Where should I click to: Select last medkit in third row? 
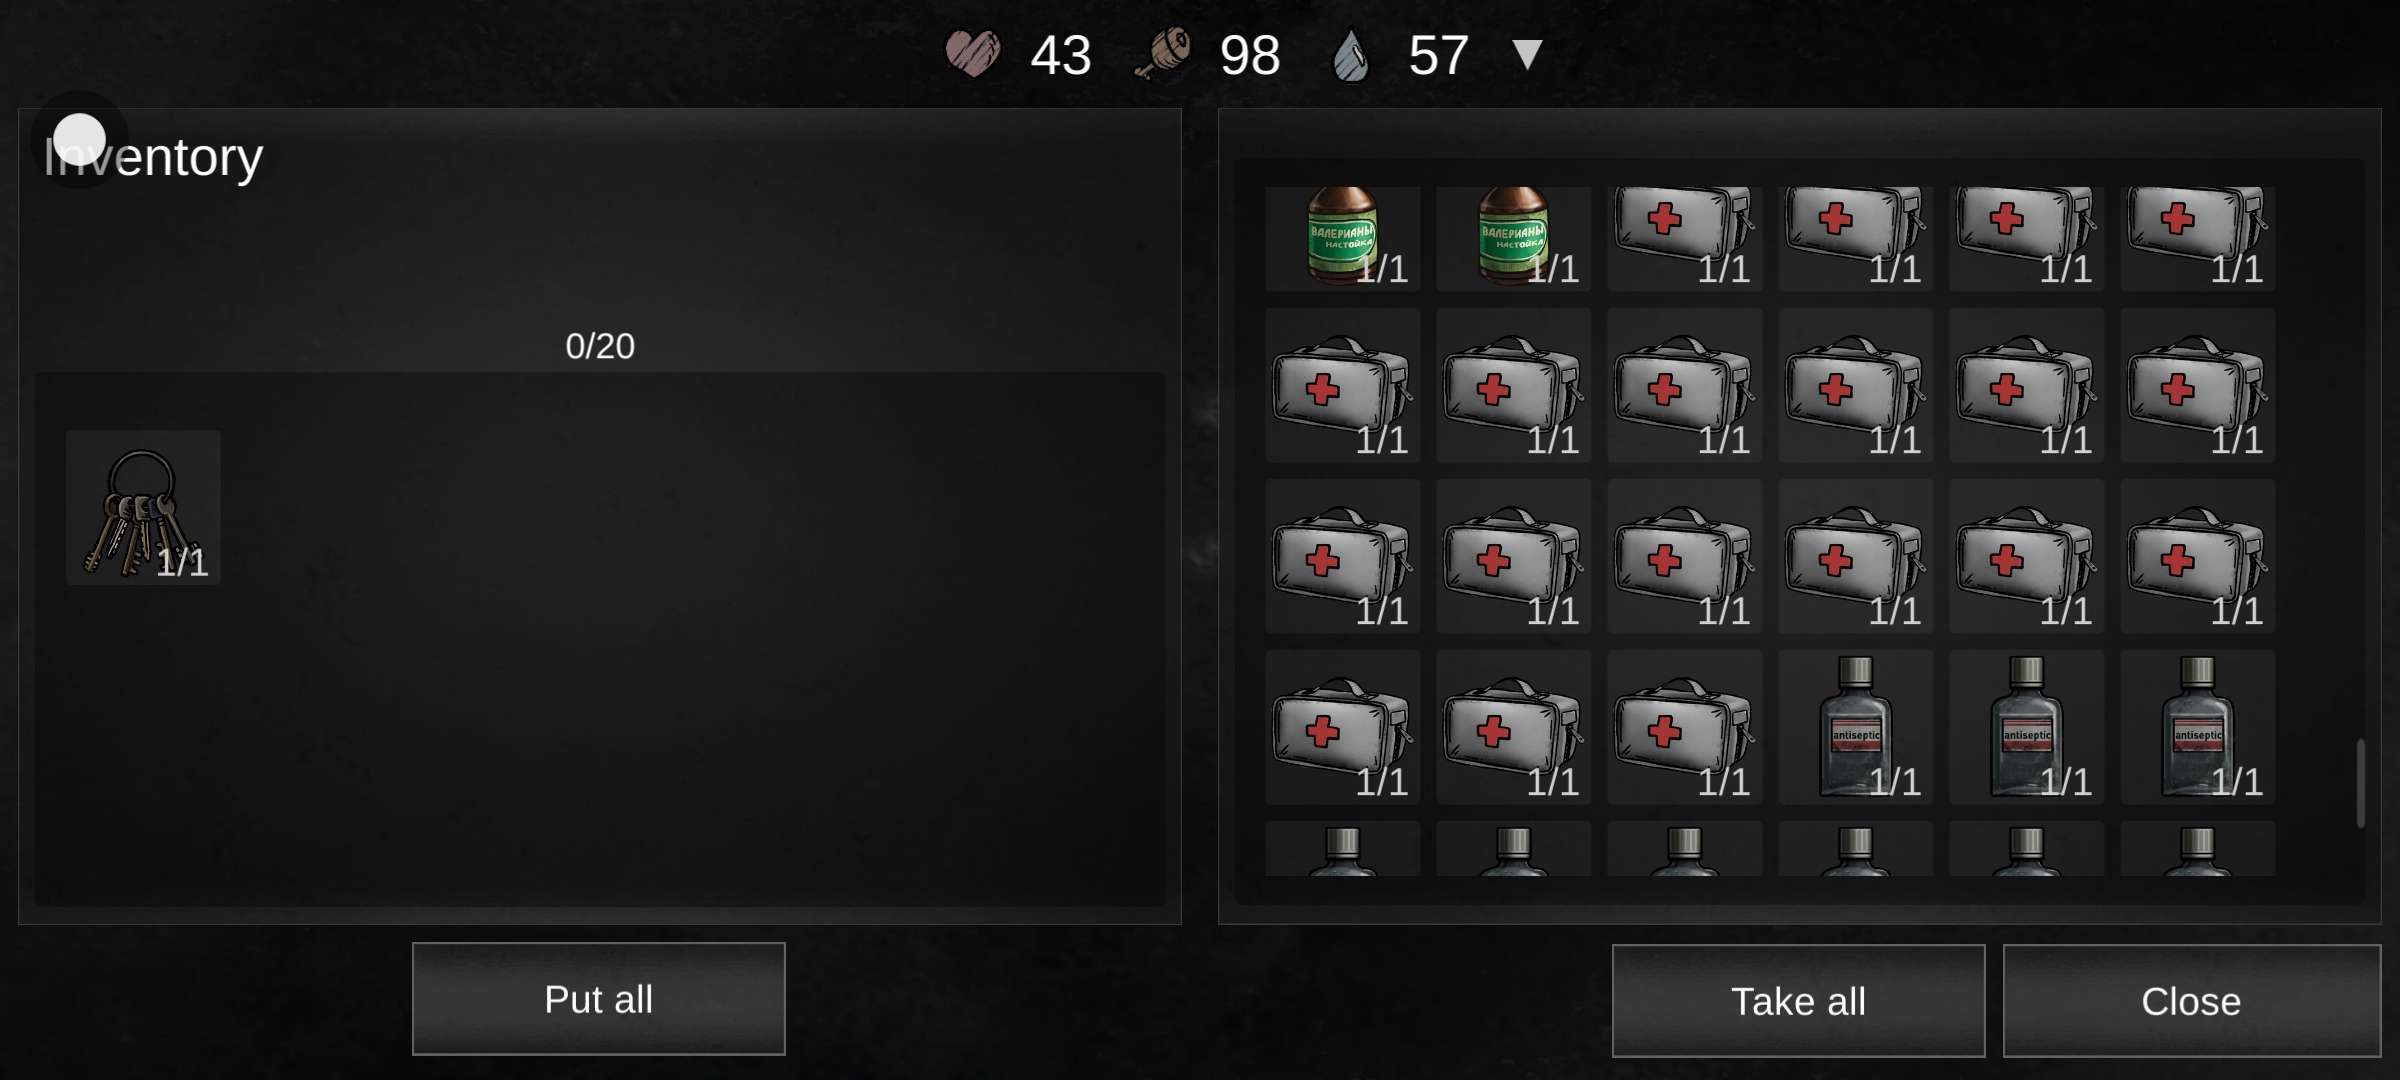pos(2197,556)
